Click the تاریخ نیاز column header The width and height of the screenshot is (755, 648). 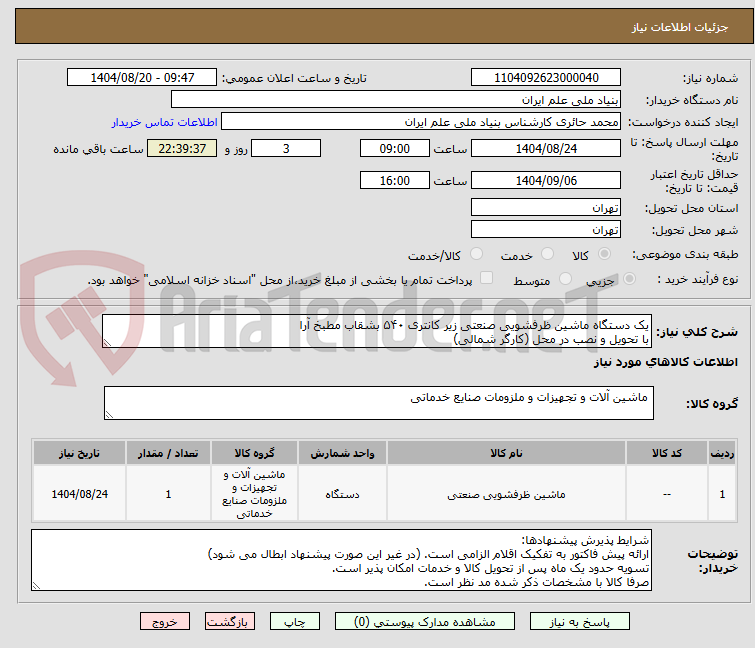79,453
